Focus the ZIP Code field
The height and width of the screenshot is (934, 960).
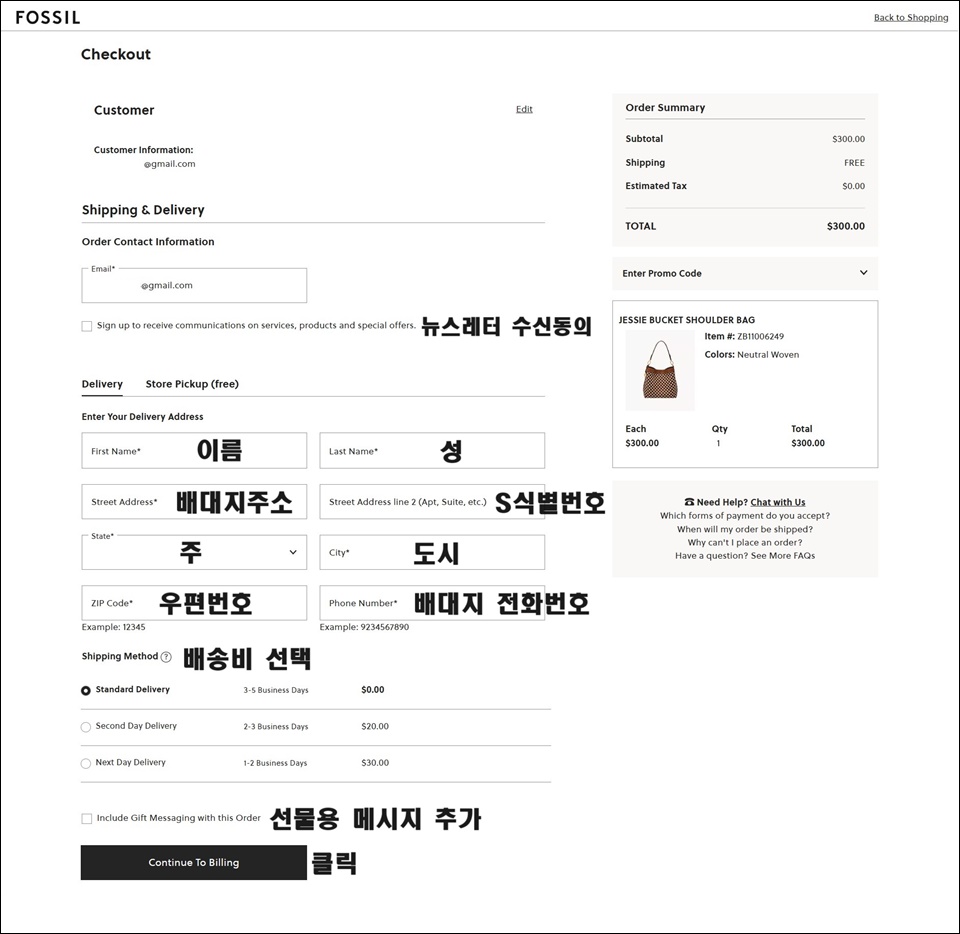click(194, 603)
